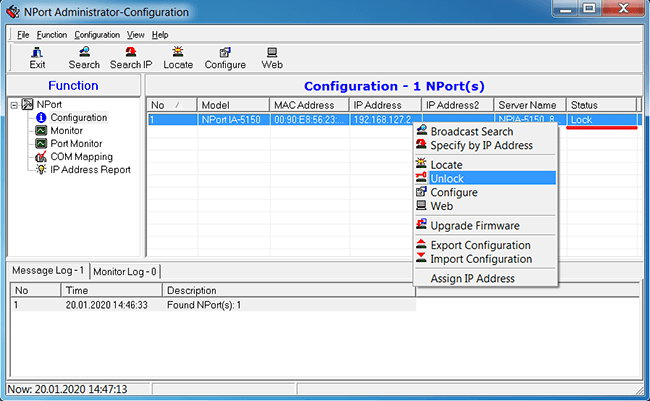Click the IP Address2 column header
The image size is (650, 401).
coord(458,105)
